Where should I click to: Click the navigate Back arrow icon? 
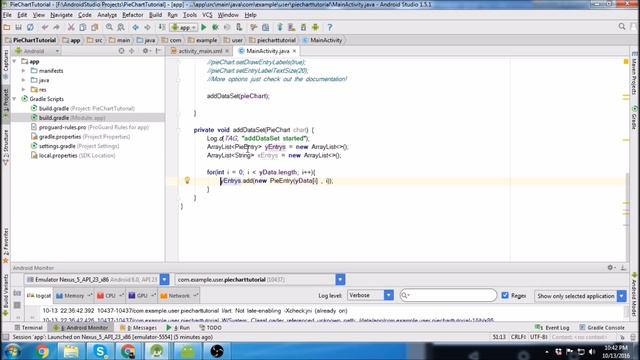pos(136,27)
